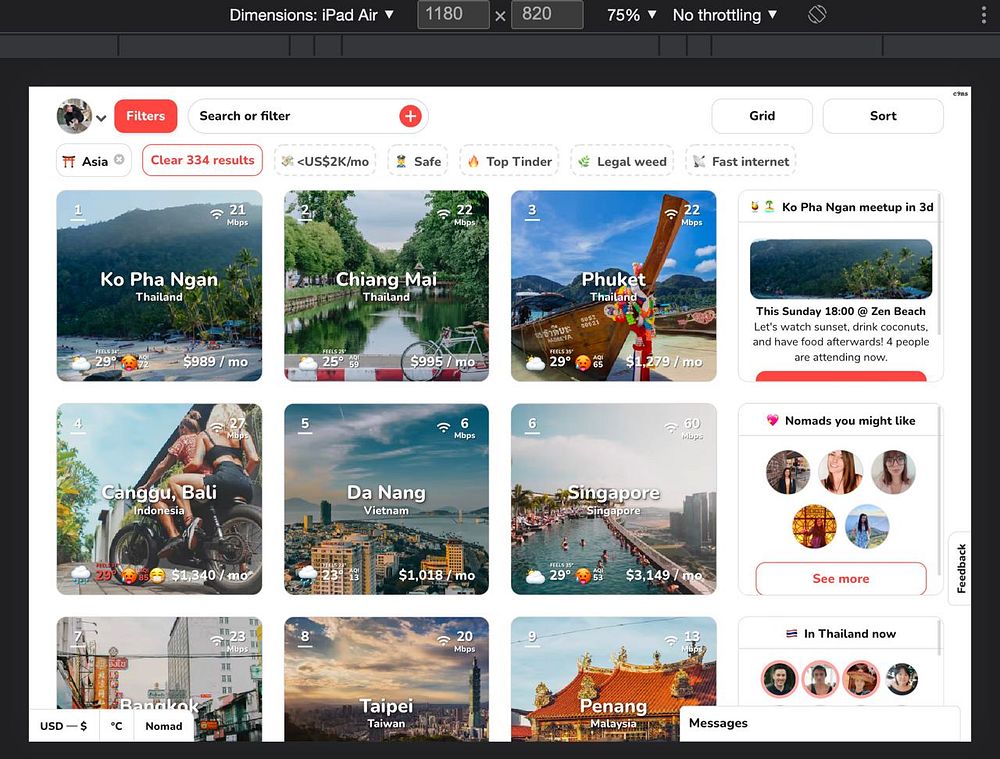
Task: Click the $989 / mo price text
Action: 216,362
